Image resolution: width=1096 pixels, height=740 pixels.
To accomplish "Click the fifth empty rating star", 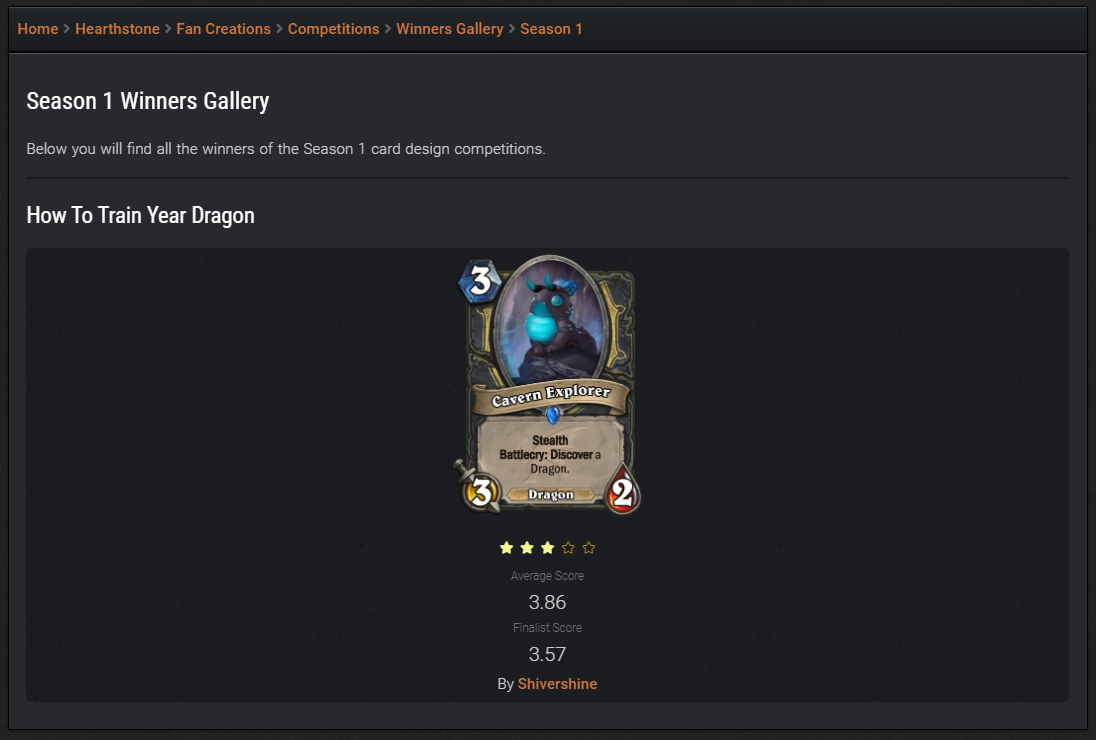I will 589,548.
